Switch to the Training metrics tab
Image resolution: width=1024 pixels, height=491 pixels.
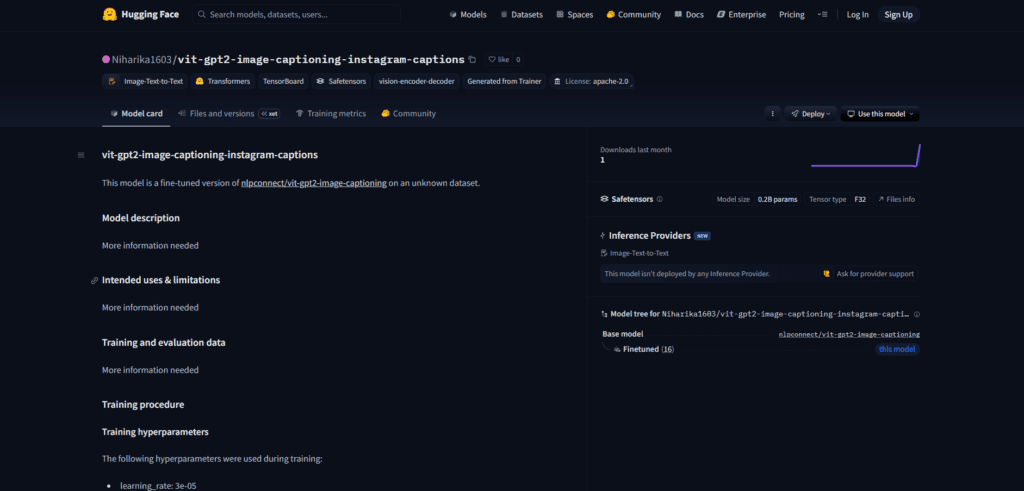pos(331,114)
